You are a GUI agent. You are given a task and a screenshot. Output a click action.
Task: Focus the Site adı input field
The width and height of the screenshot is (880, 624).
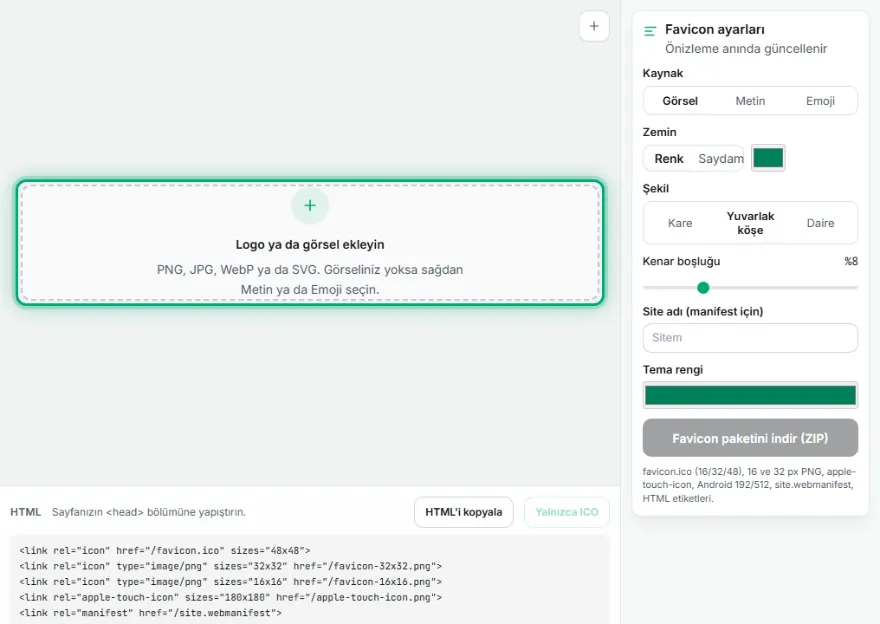point(750,338)
